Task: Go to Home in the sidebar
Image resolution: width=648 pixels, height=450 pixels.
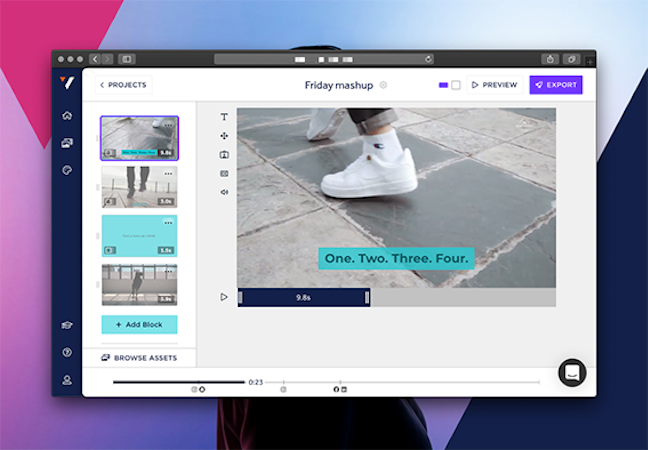Action: pyautogui.click(x=67, y=116)
